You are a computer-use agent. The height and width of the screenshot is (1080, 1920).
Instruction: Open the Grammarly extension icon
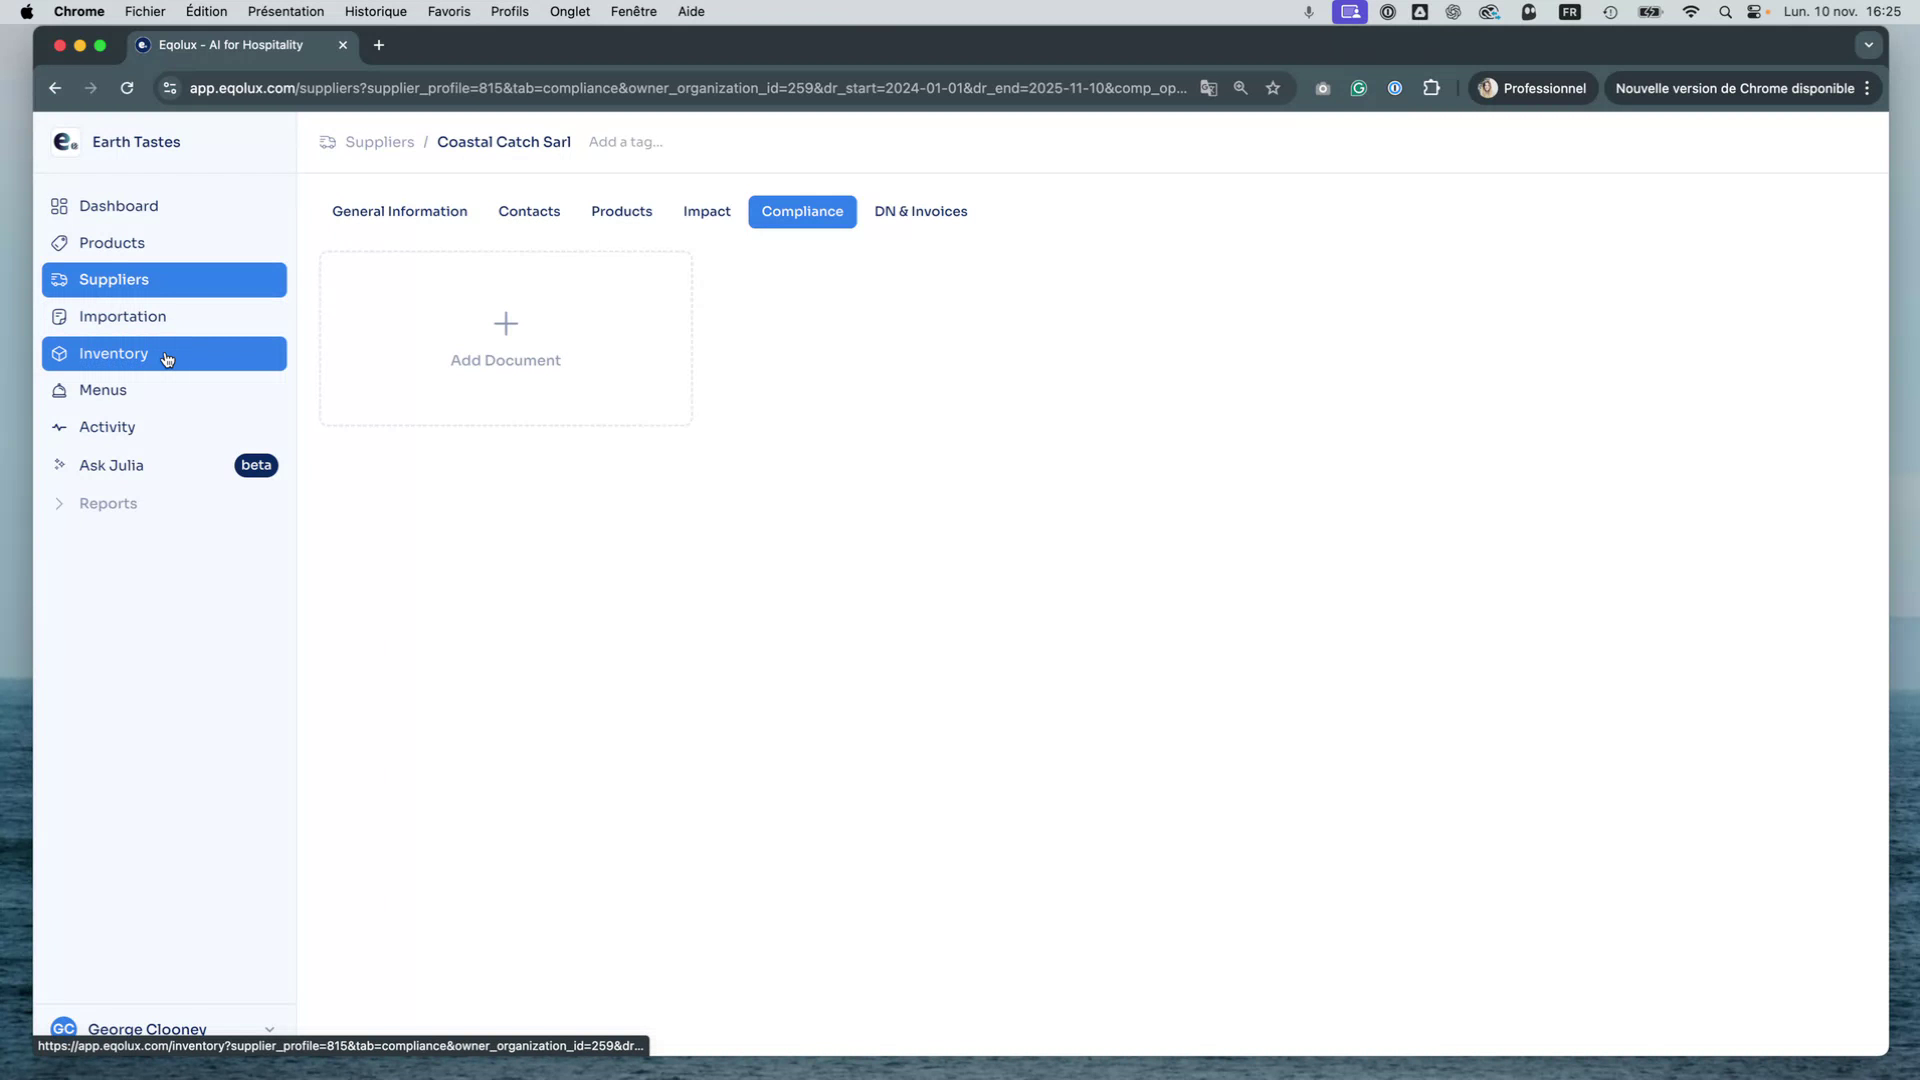1358,88
